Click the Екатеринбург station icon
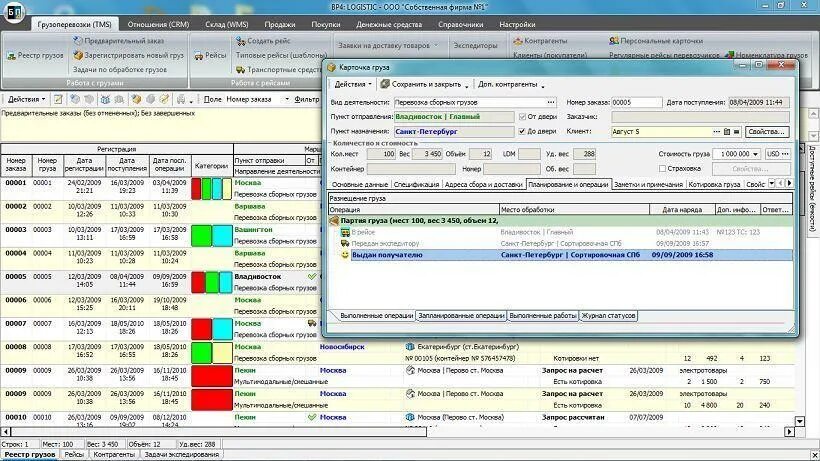This screenshot has height=461, width=820. click(410, 347)
